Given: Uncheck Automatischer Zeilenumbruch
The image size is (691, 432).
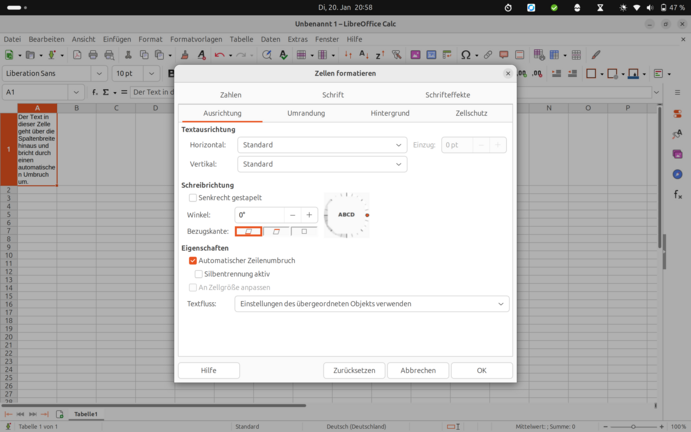Looking at the screenshot, I should pyautogui.click(x=193, y=261).
